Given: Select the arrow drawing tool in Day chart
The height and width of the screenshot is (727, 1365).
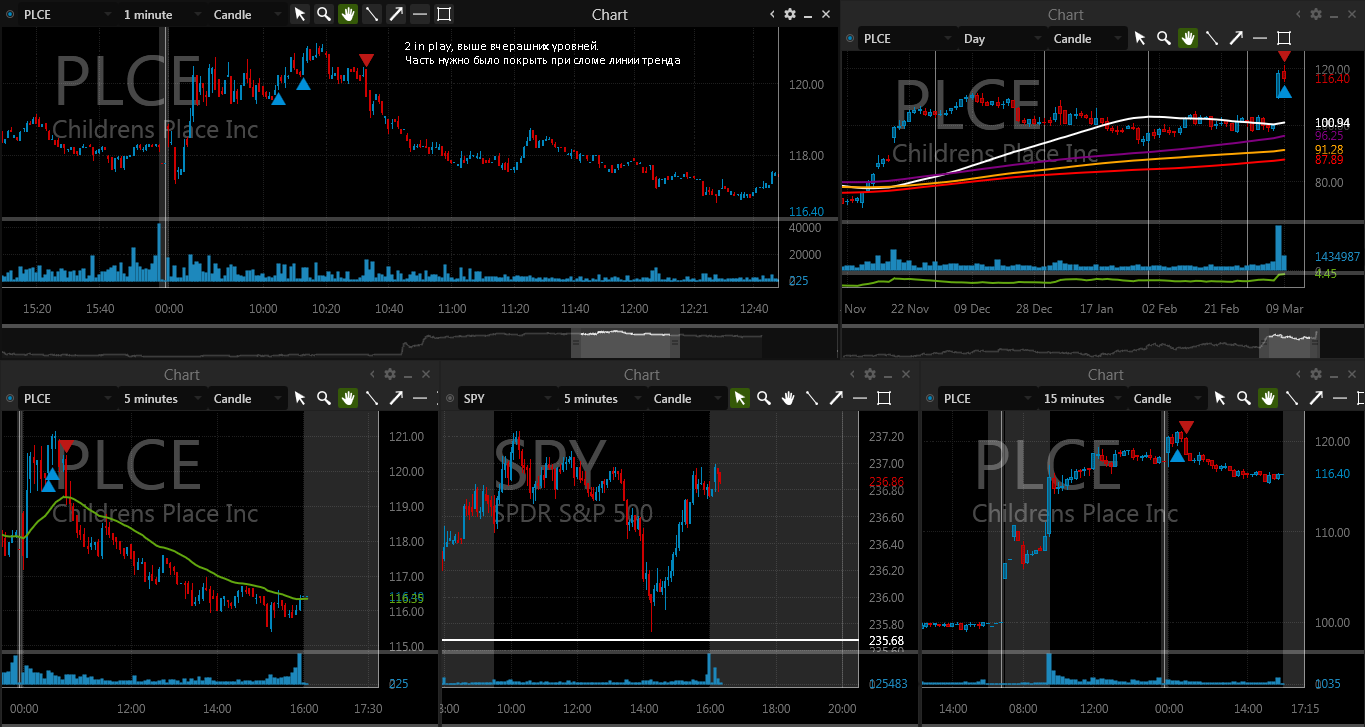Looking at the screenshot, I should tap(1236, 38).
